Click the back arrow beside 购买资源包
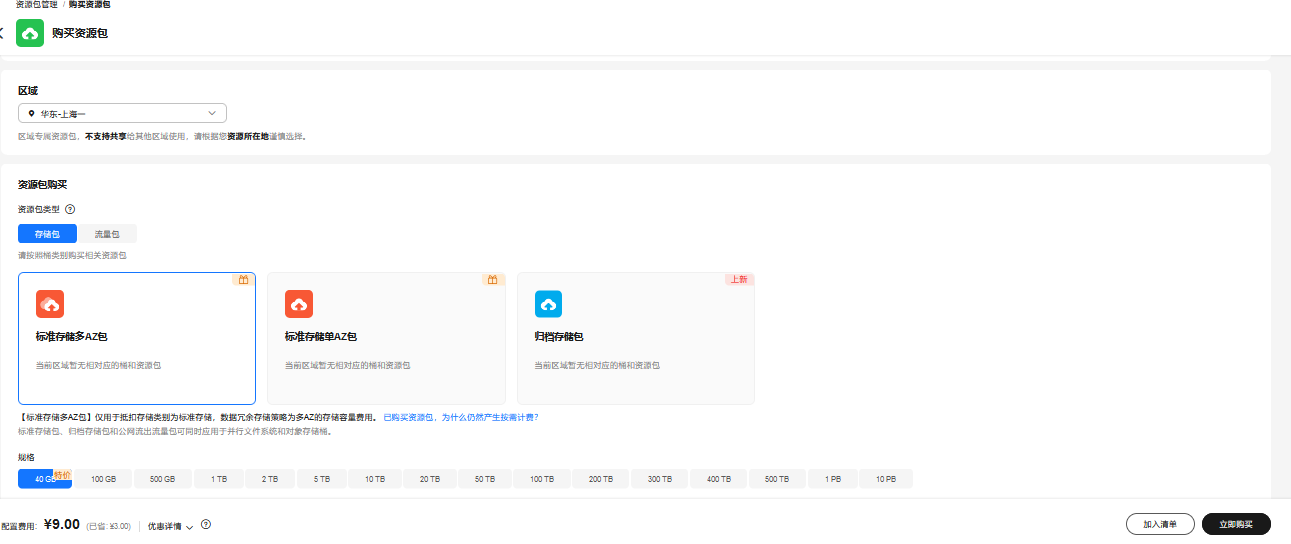1291x544 pixels. click(2, 33)
